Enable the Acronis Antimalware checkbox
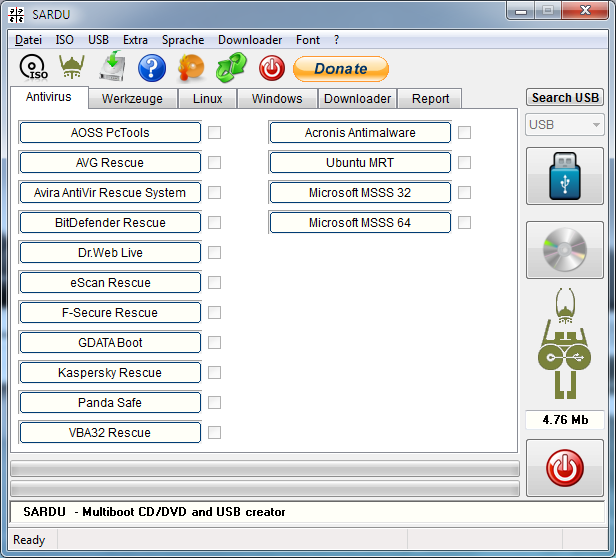Screen dimensions: 616x558 point(464,132)
